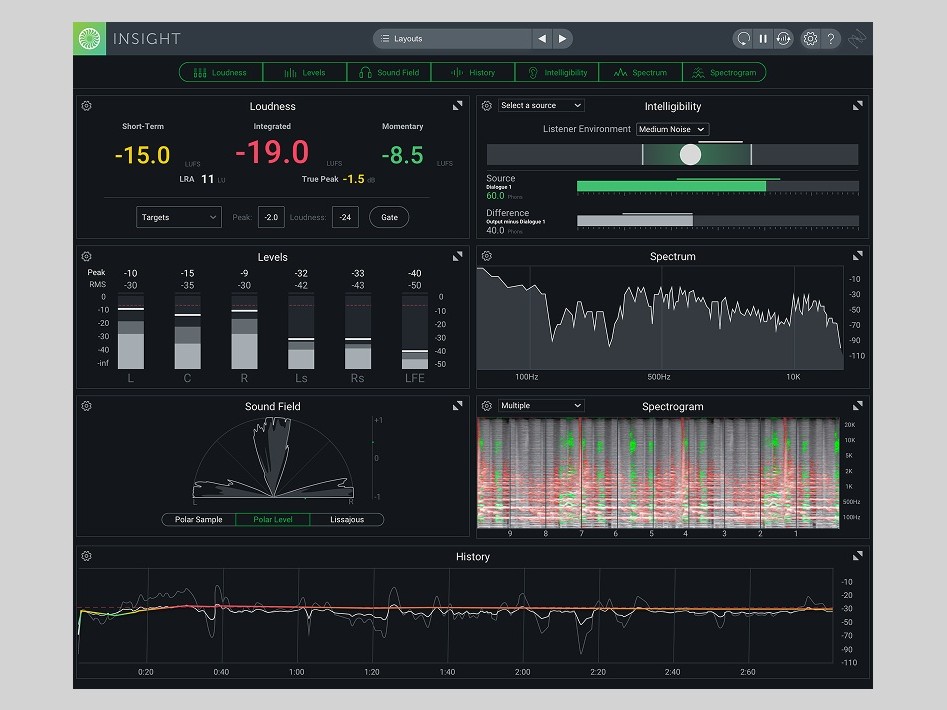Screen dimensions: 947x710
Task: Switch to the Spectrogram tab
Action: pos(725,72)
